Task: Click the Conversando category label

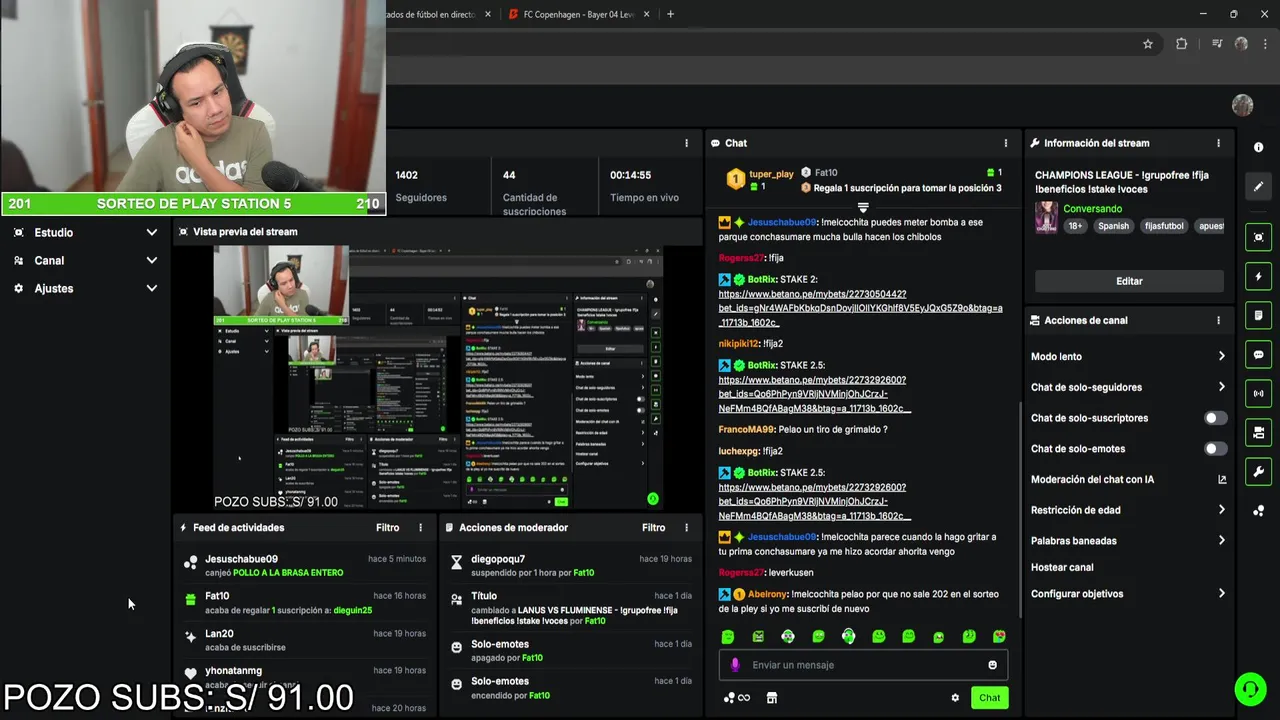Action: 1092,209
